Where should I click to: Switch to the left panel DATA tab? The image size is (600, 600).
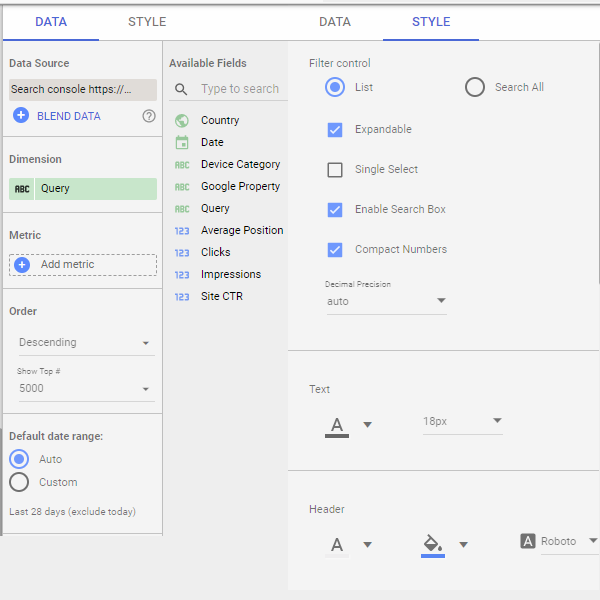(51, 22)
